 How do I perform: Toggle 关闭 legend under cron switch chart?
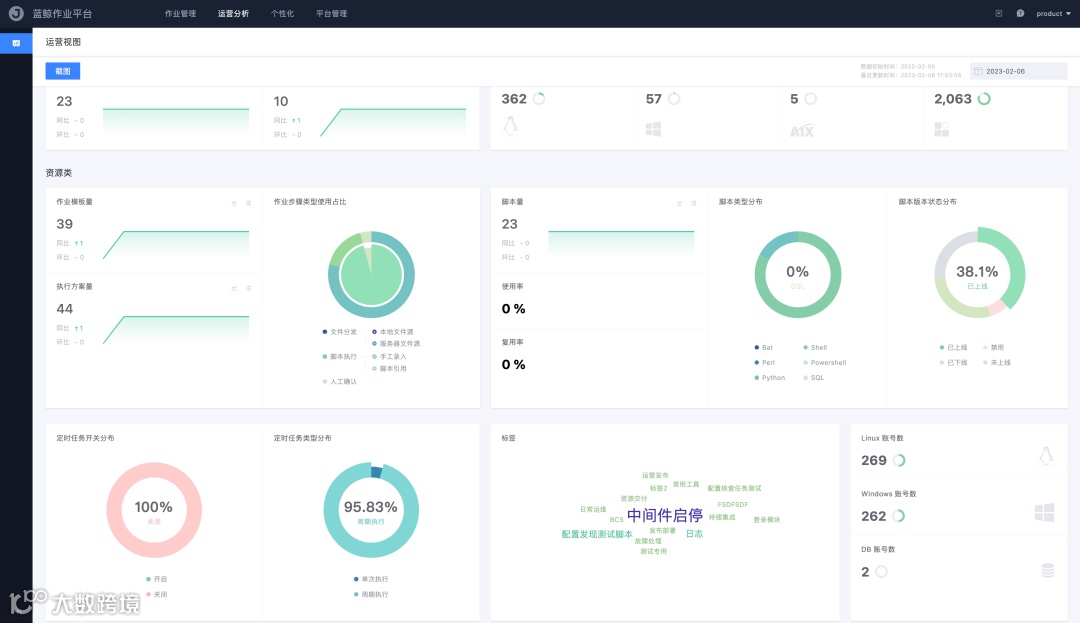coord(156,594)
